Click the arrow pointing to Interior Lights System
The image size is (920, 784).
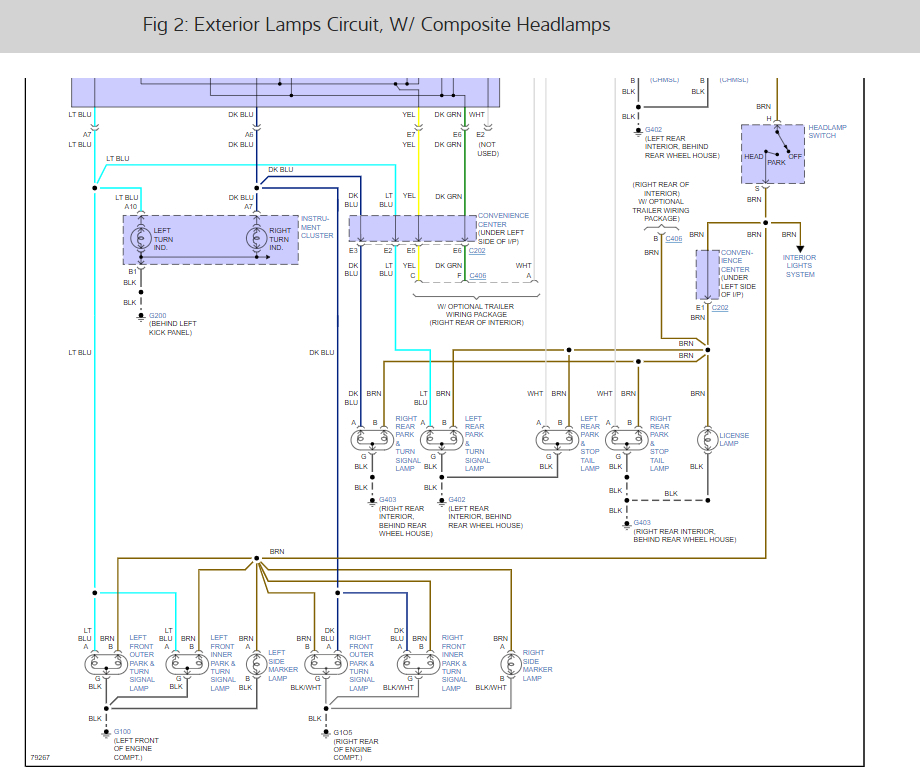pyautogui.click(x=800, y=249)
